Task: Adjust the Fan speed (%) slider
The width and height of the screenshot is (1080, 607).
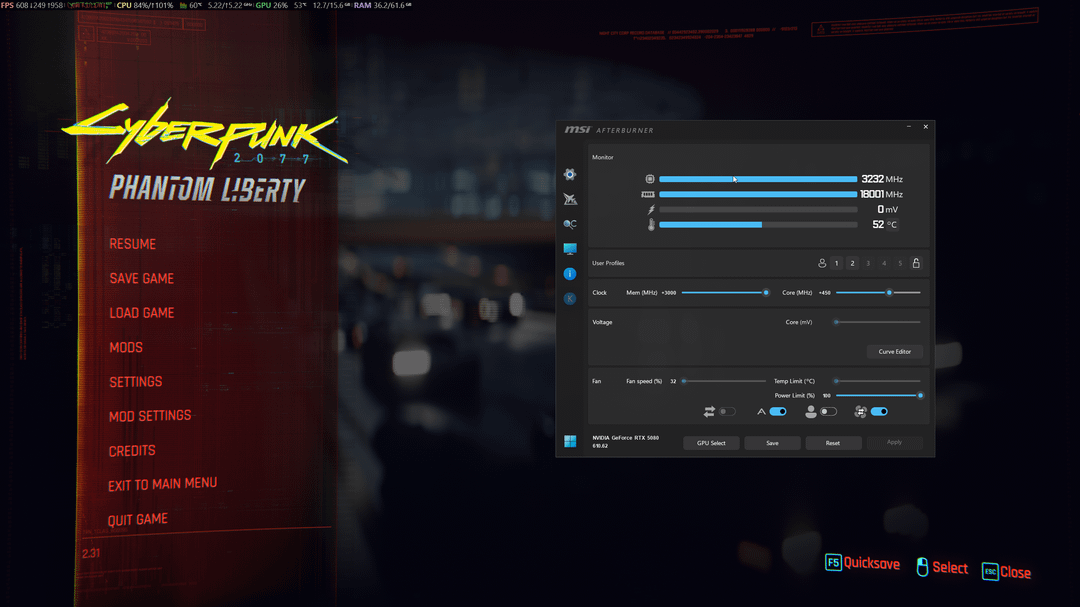Action: point(724,381)
